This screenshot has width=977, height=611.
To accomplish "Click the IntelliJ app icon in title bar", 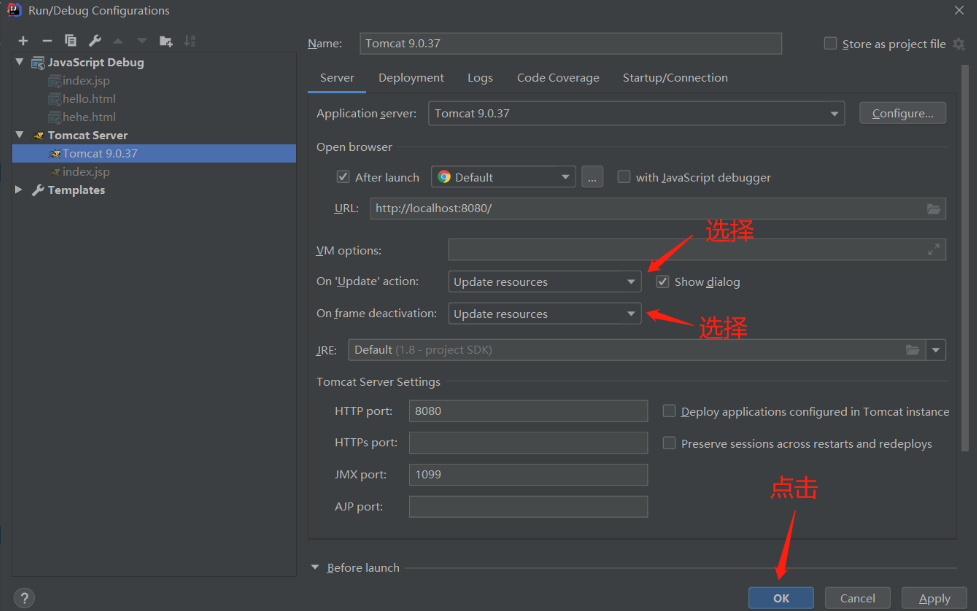I will click(14, 10).
